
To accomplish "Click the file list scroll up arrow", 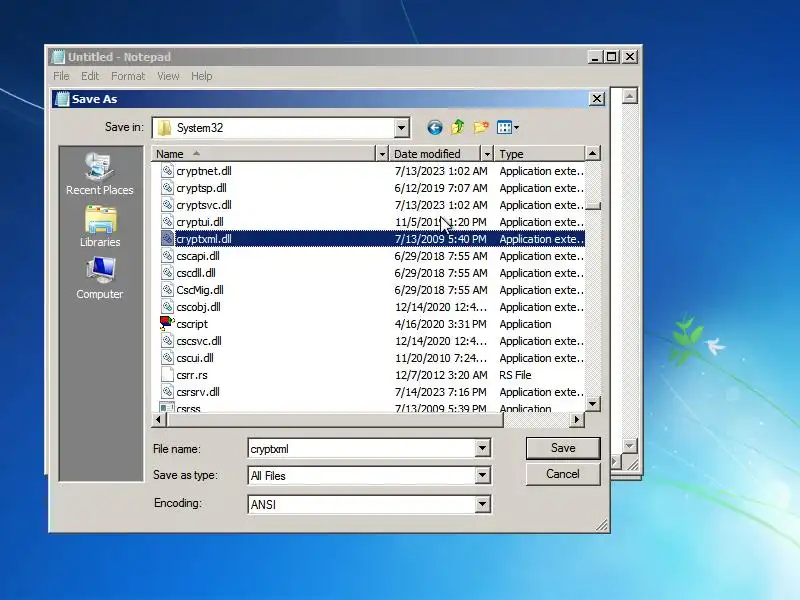I will click(x=592, y=153).
